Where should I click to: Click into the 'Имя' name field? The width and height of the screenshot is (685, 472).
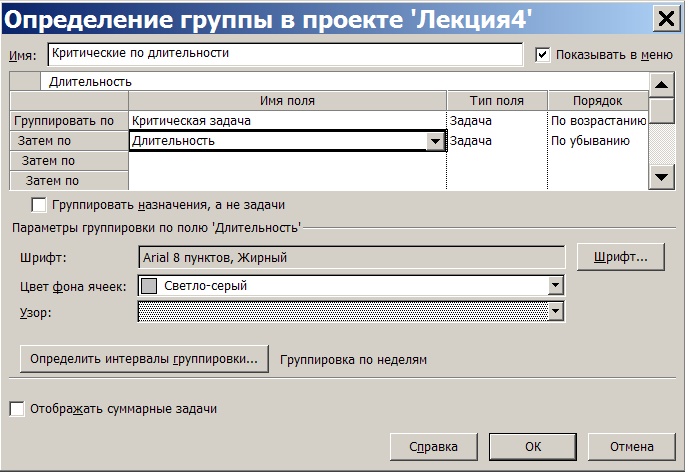[285, 54]
